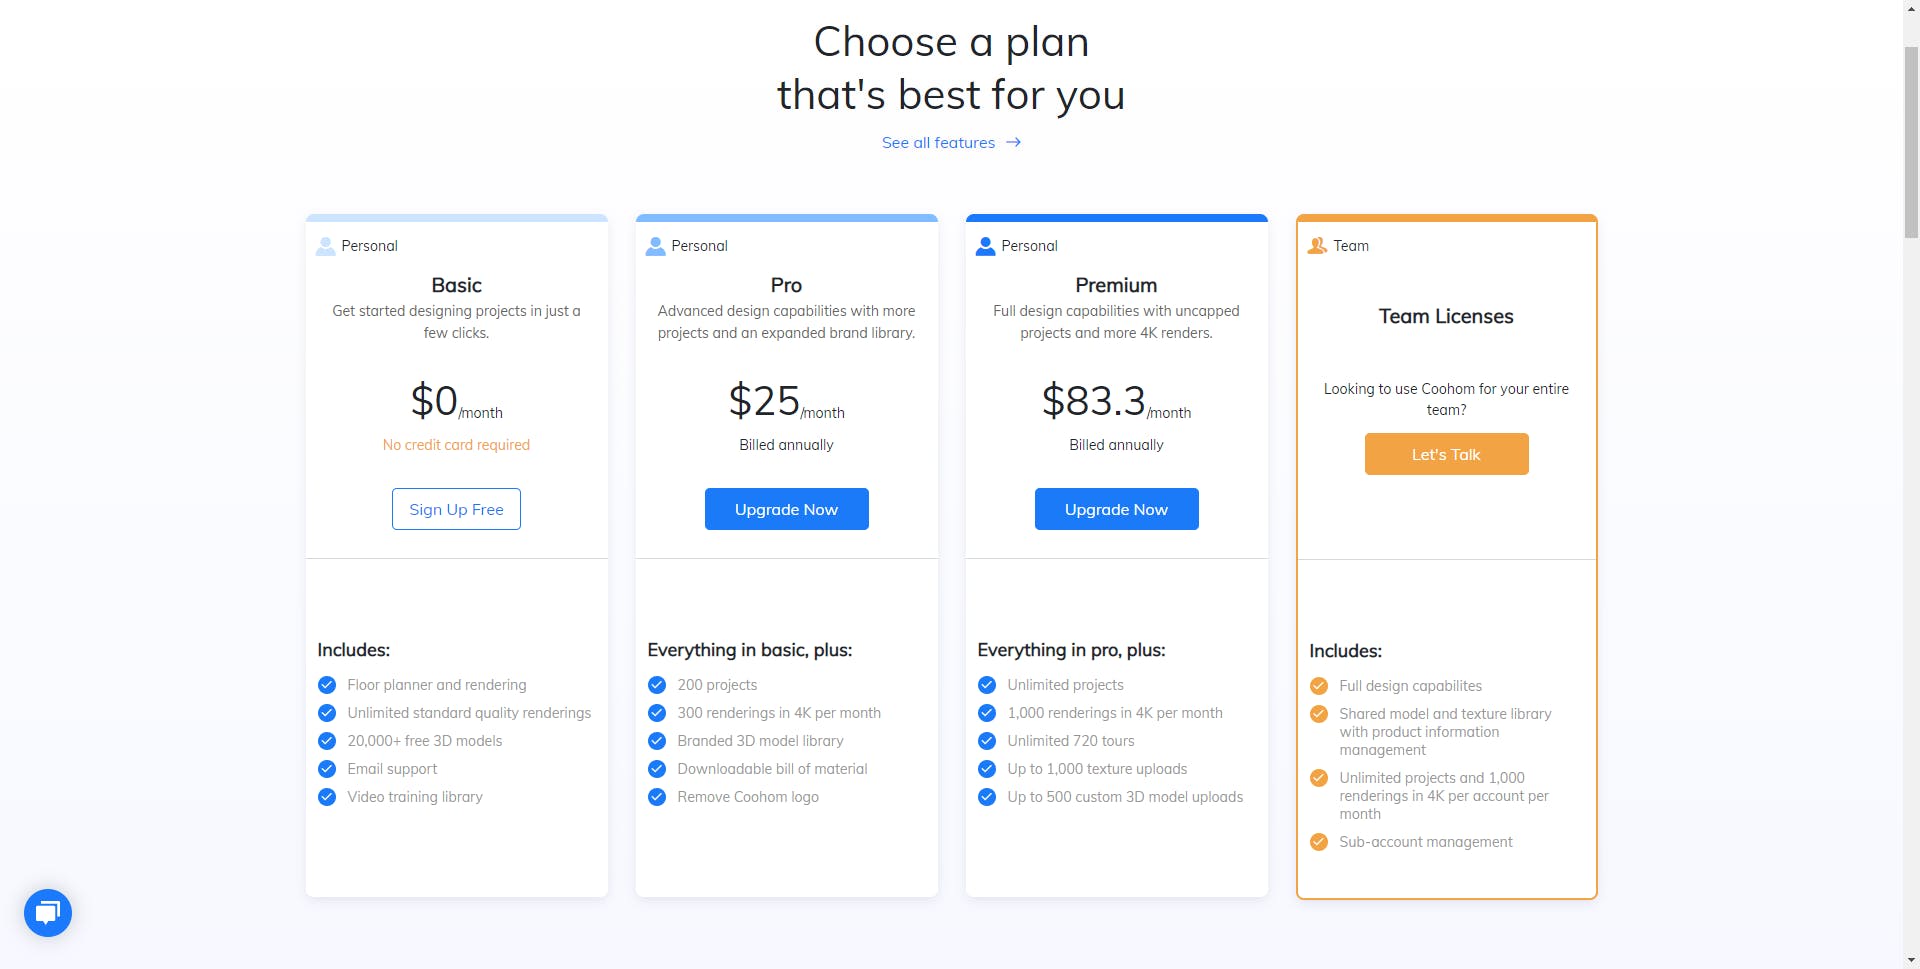Image resolution: width=1920 pixels, height=969 pixels.
Task: Click Upgrade Now on the Pro plan
Action: click(x=786, y=509)
